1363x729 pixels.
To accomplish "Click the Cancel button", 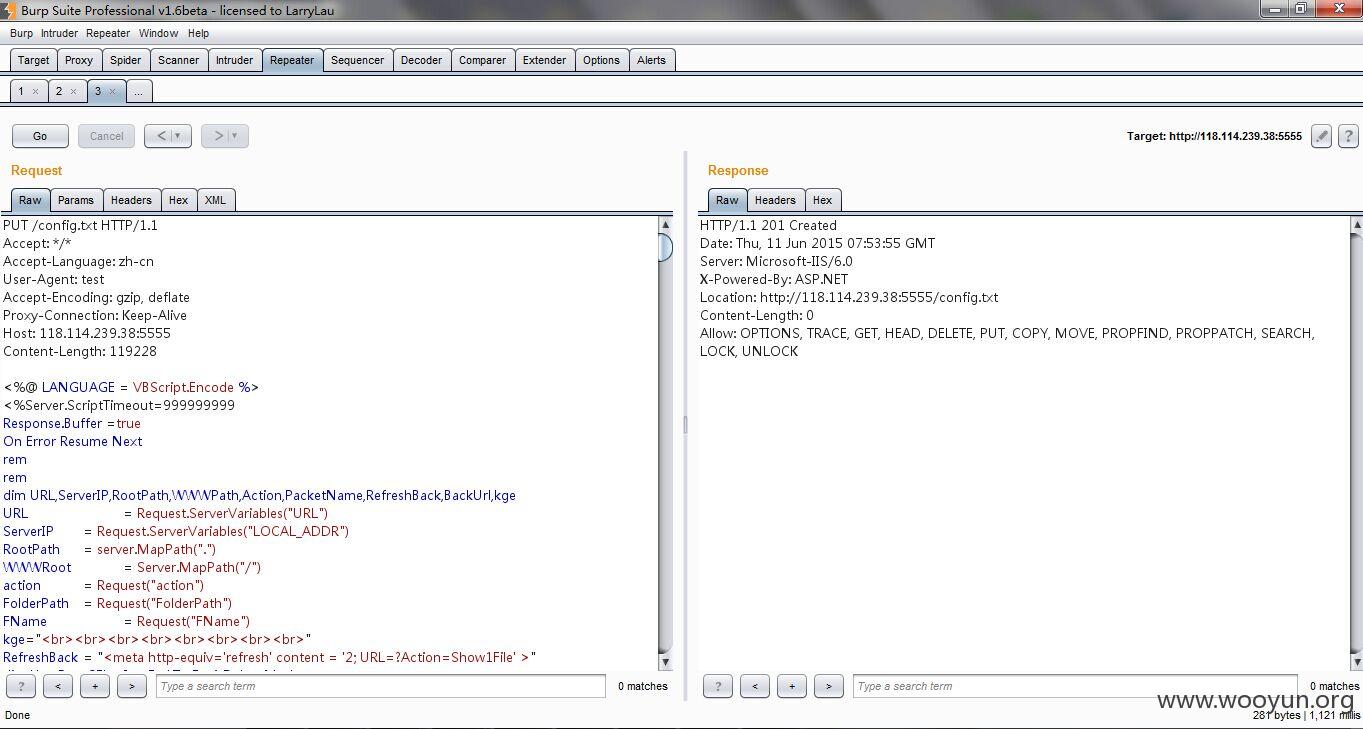I will point(107,136).
